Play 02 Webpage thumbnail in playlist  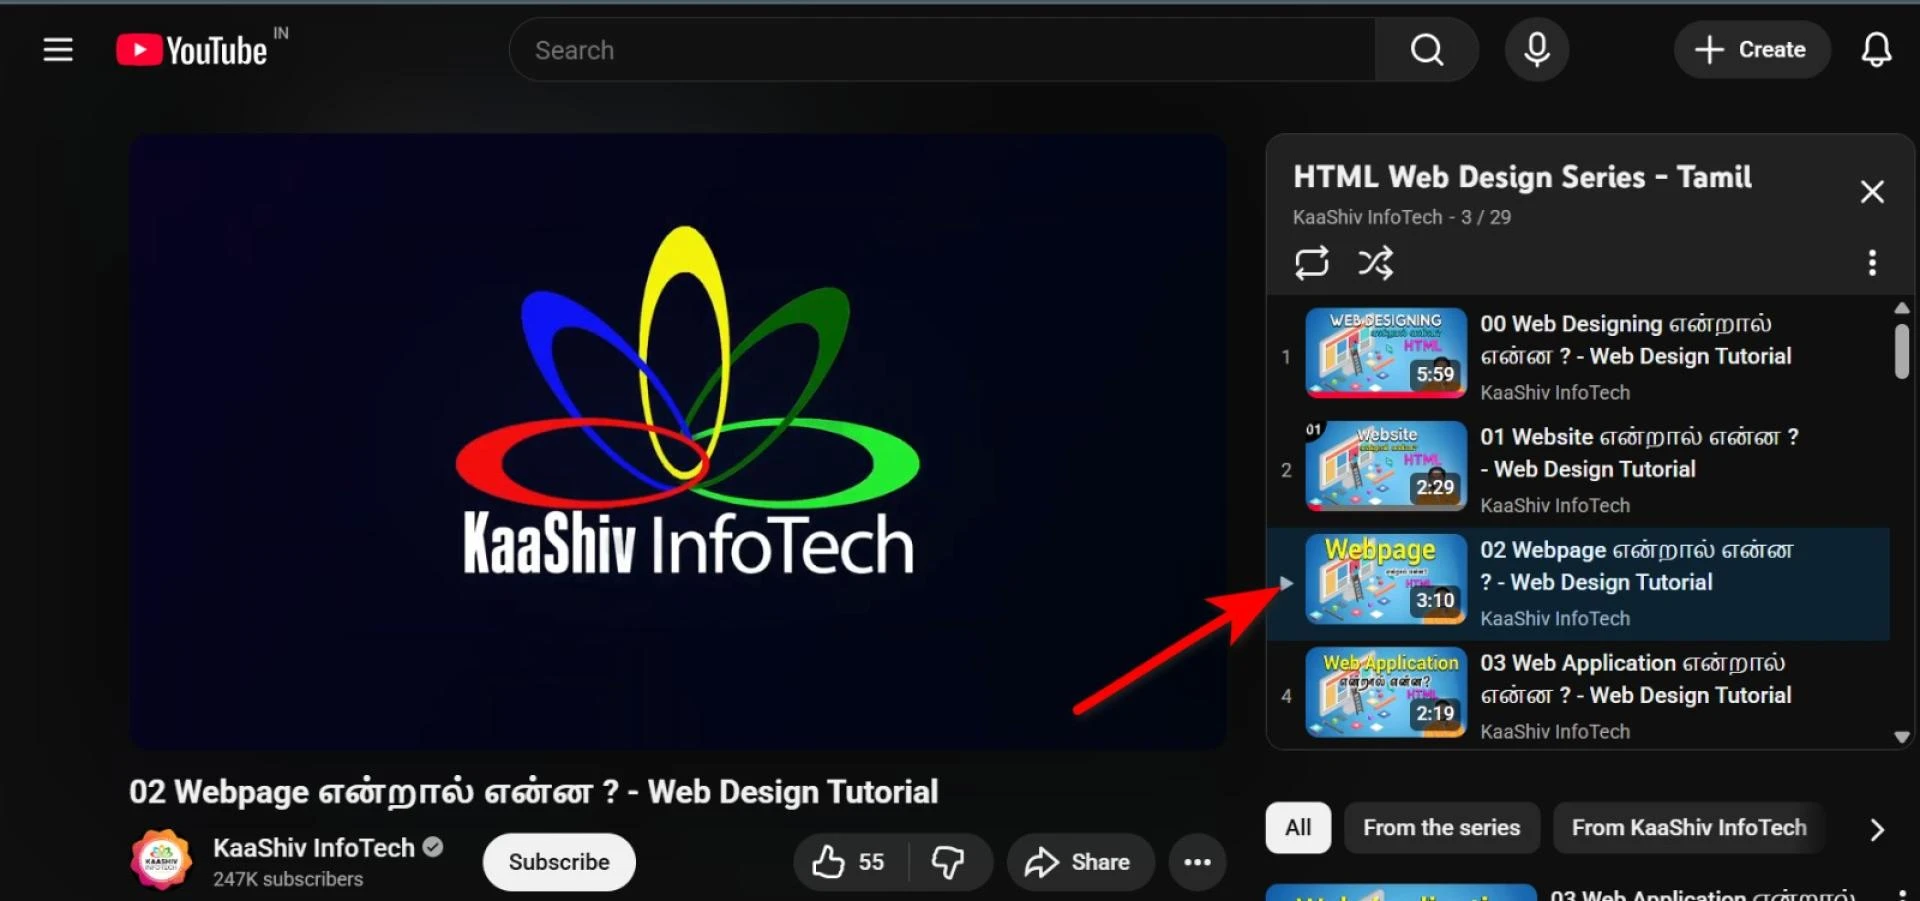point(1386,579)
